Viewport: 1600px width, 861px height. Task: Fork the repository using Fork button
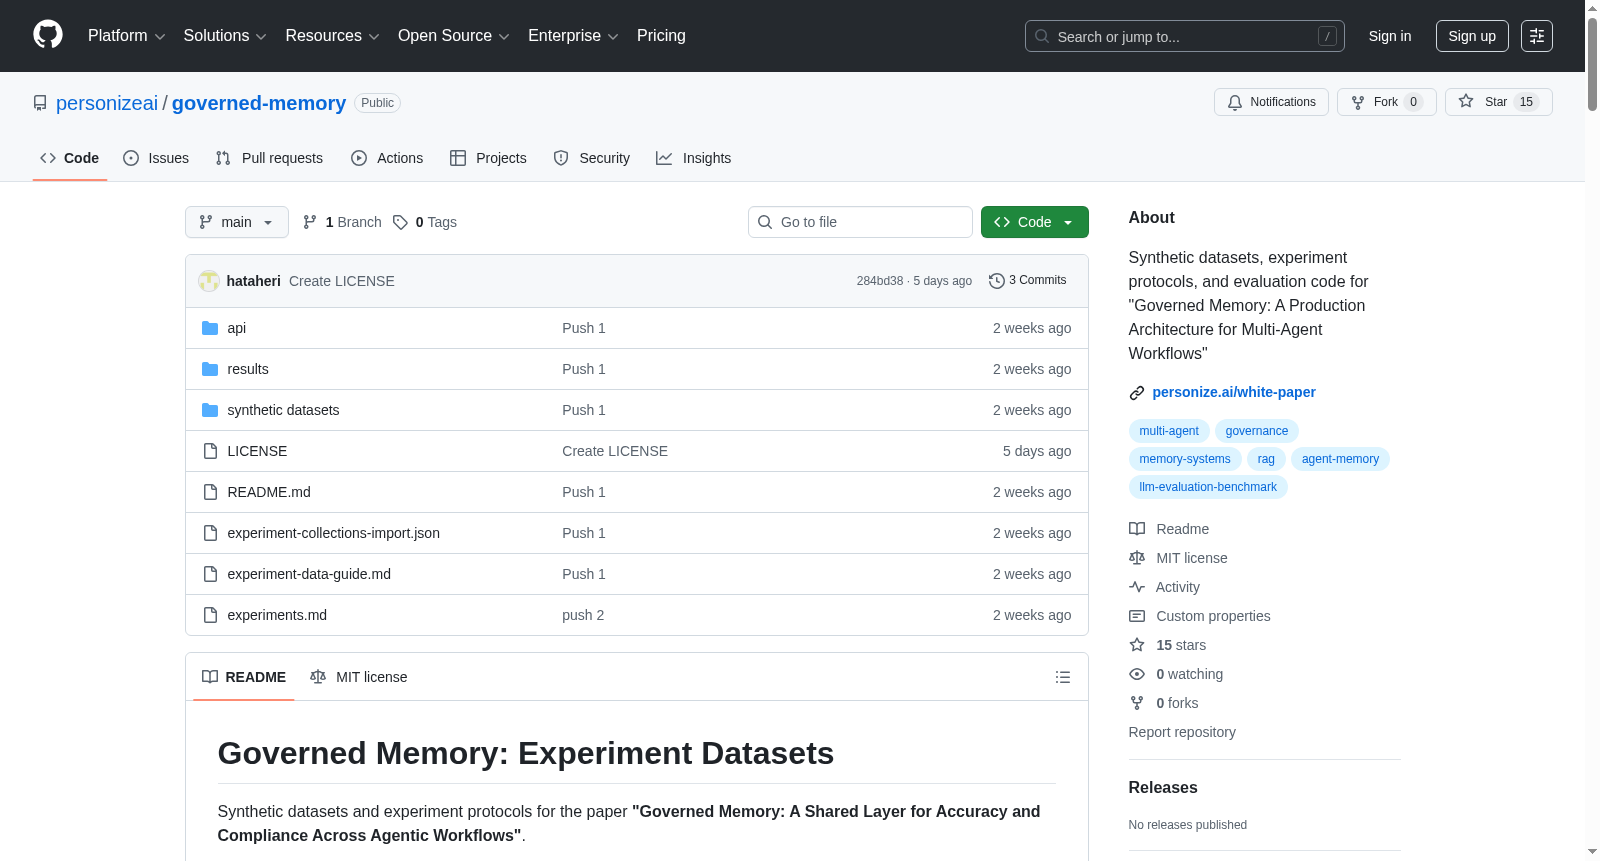tap(1386, 102)
